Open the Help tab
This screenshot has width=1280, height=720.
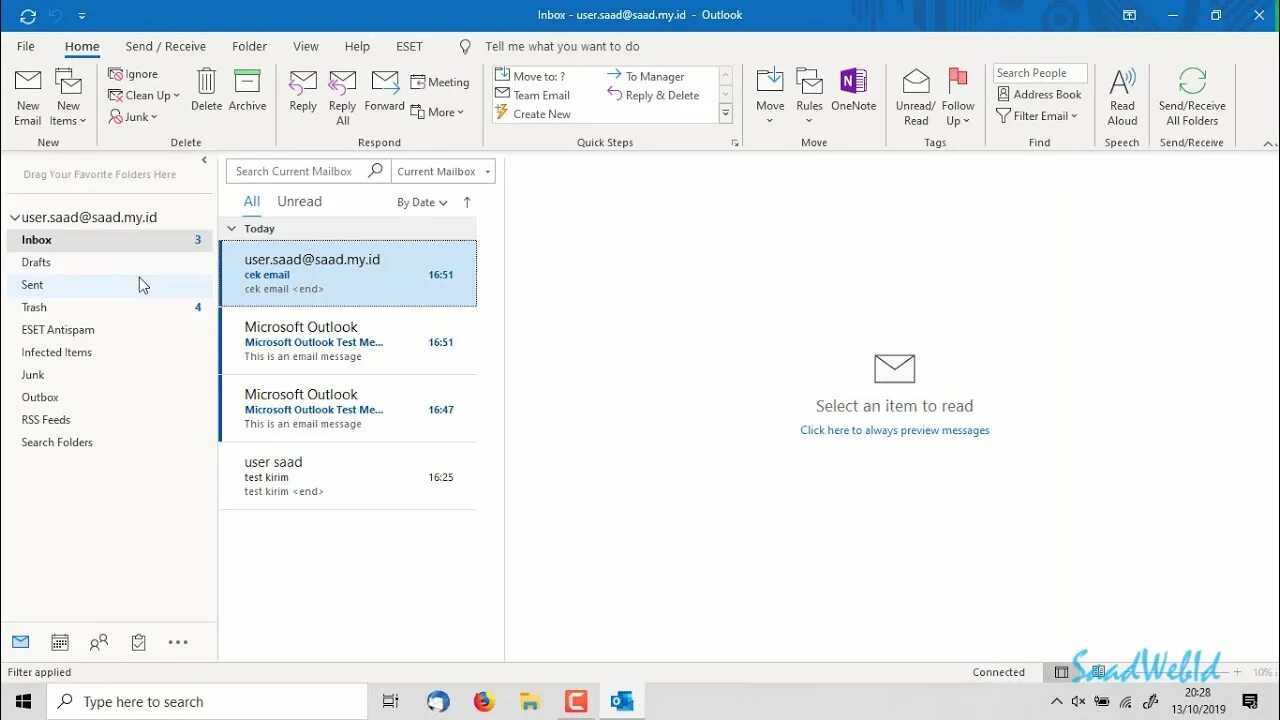coord(357,46)
